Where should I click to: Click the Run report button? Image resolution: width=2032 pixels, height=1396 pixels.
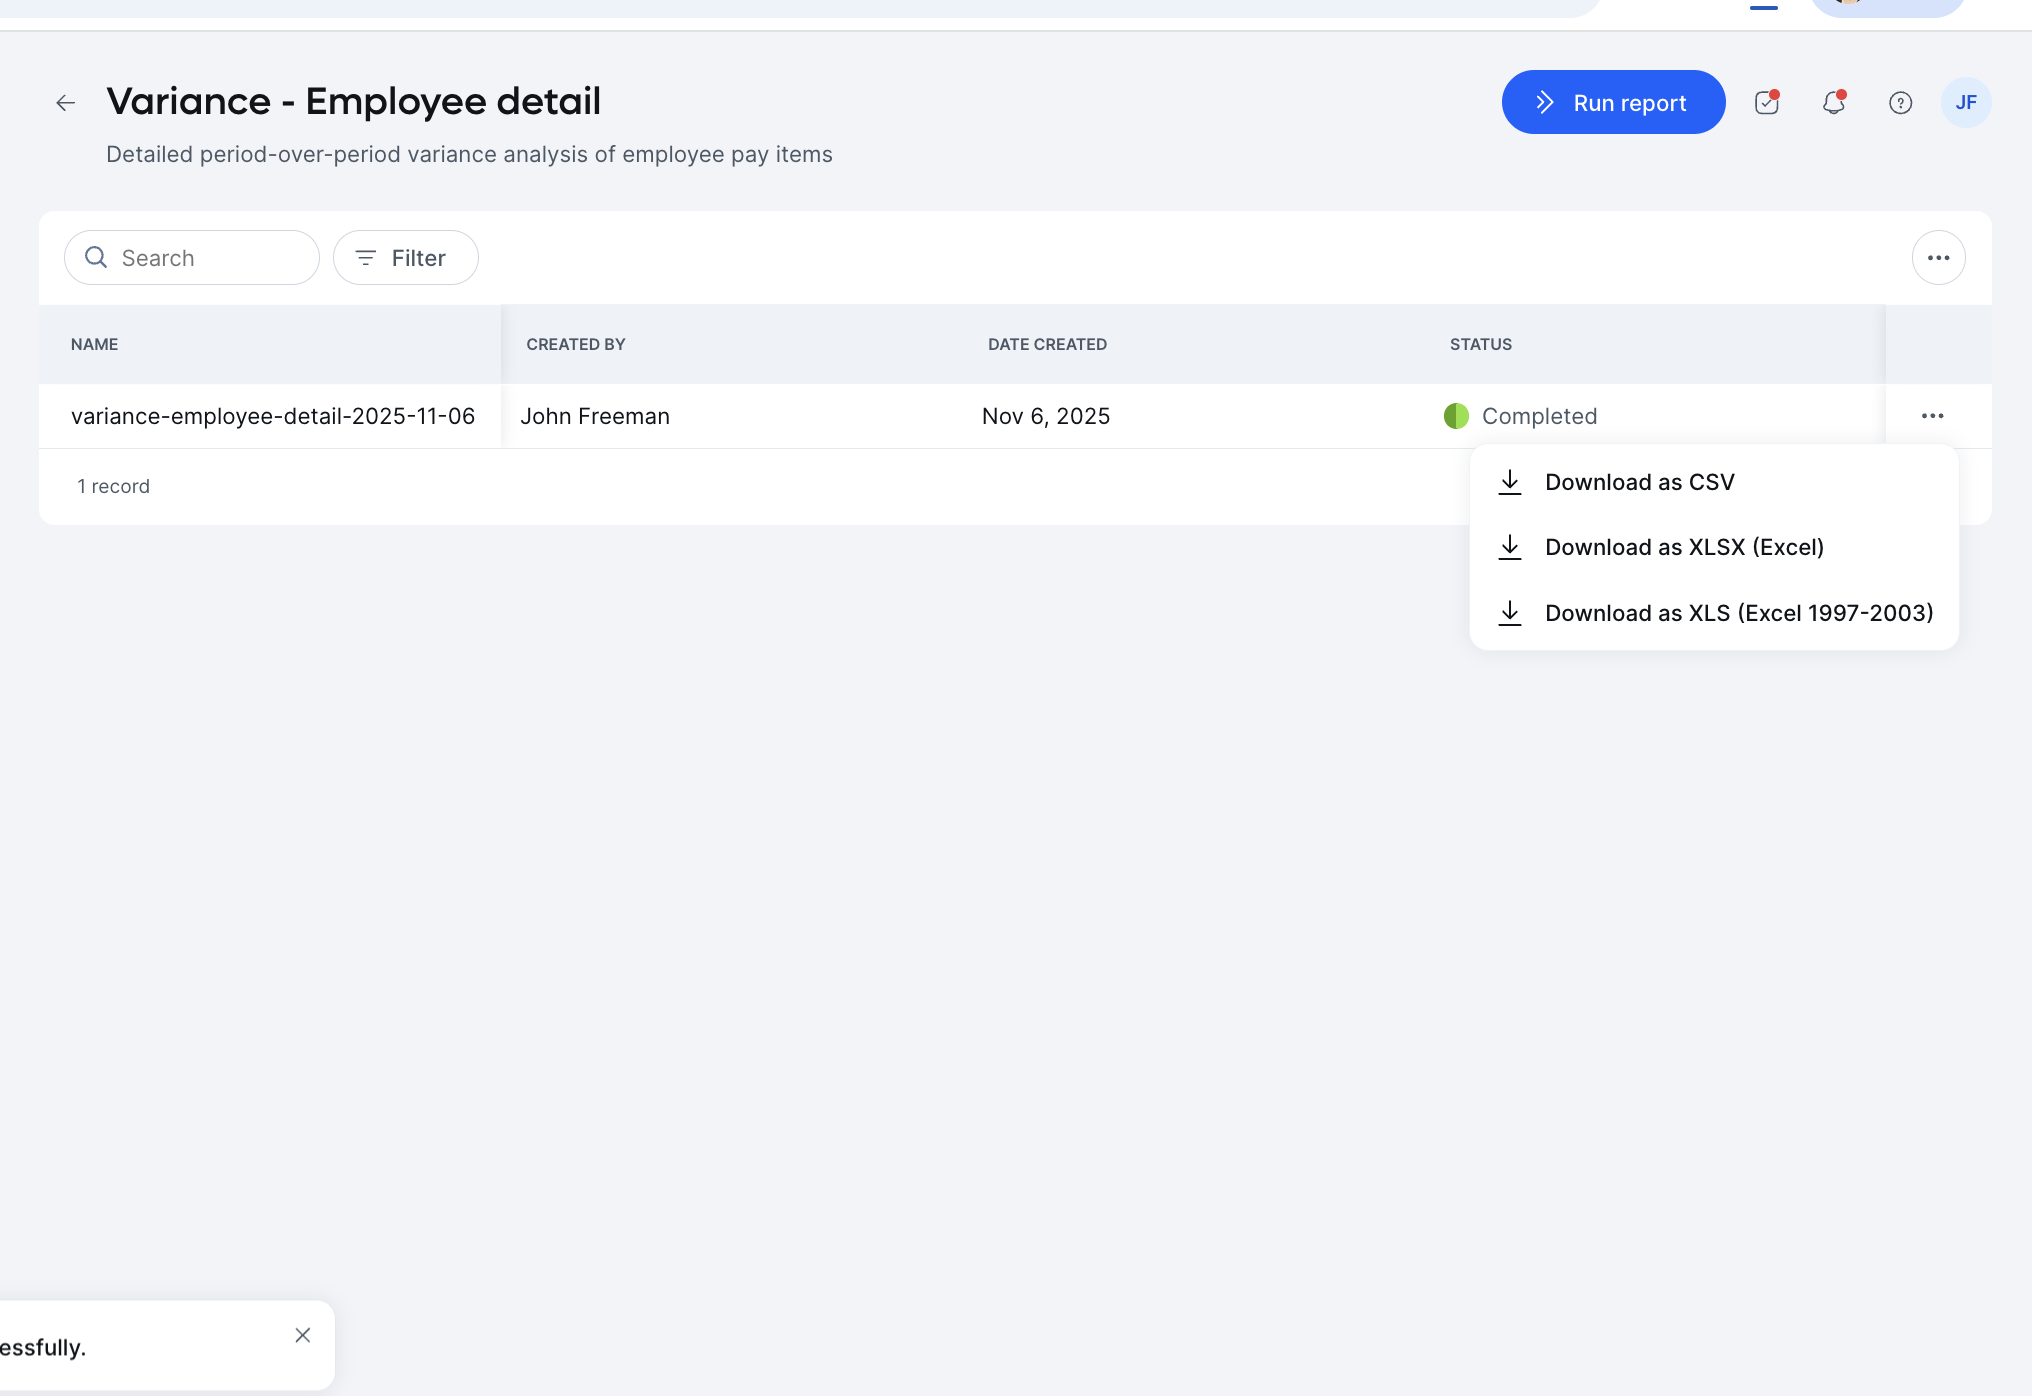pos(1613,102)
